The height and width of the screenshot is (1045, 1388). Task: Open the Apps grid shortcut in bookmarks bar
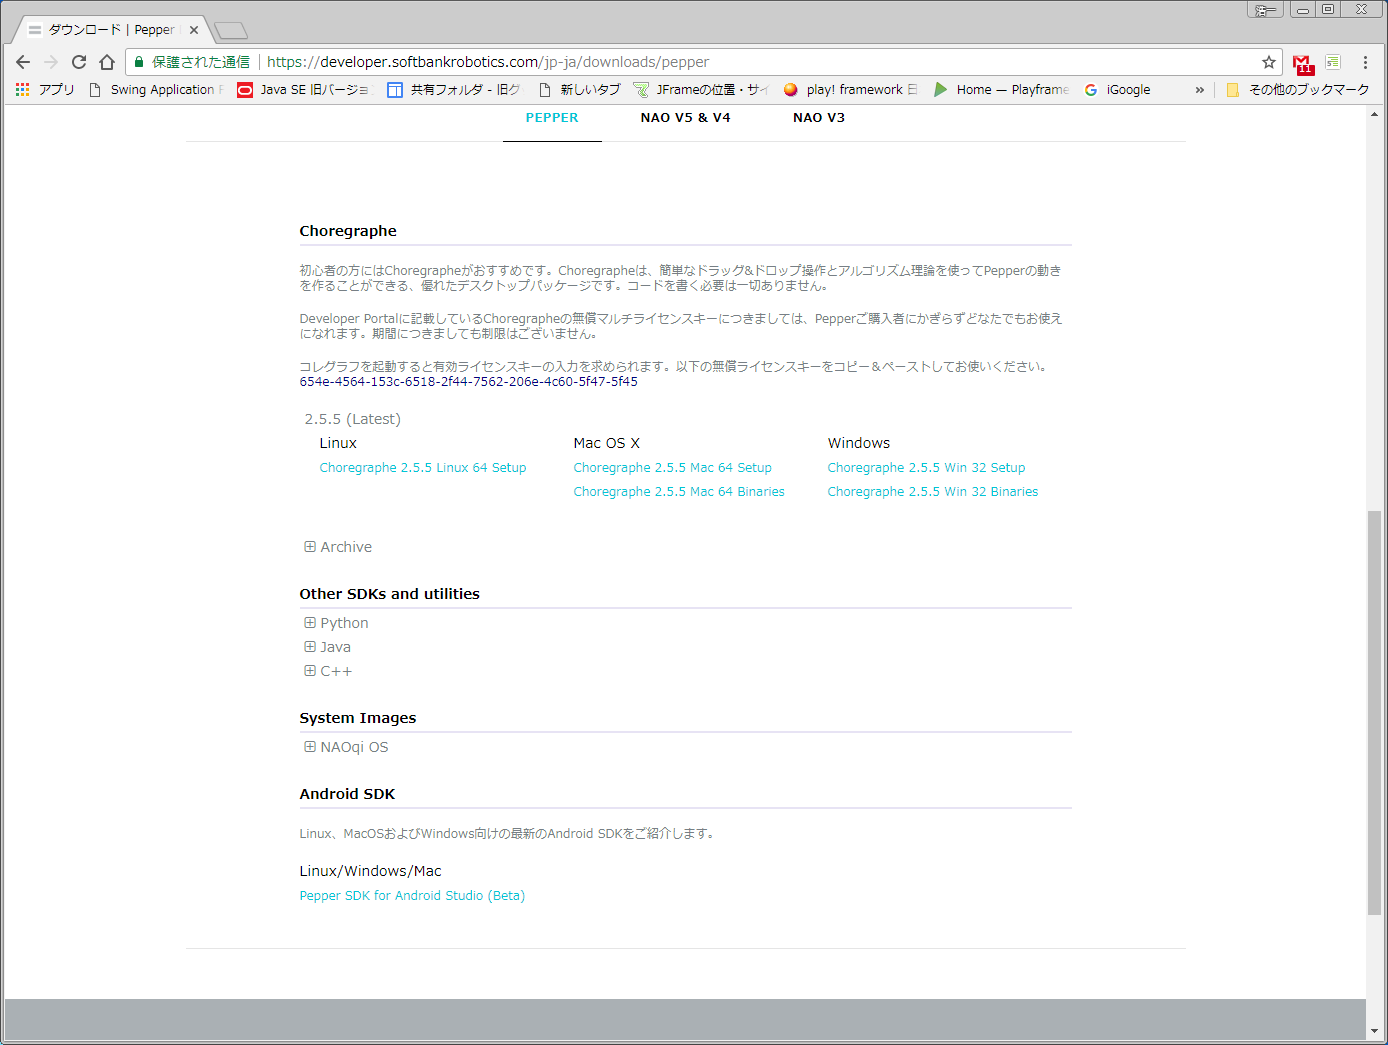click(x=23, y=90)
